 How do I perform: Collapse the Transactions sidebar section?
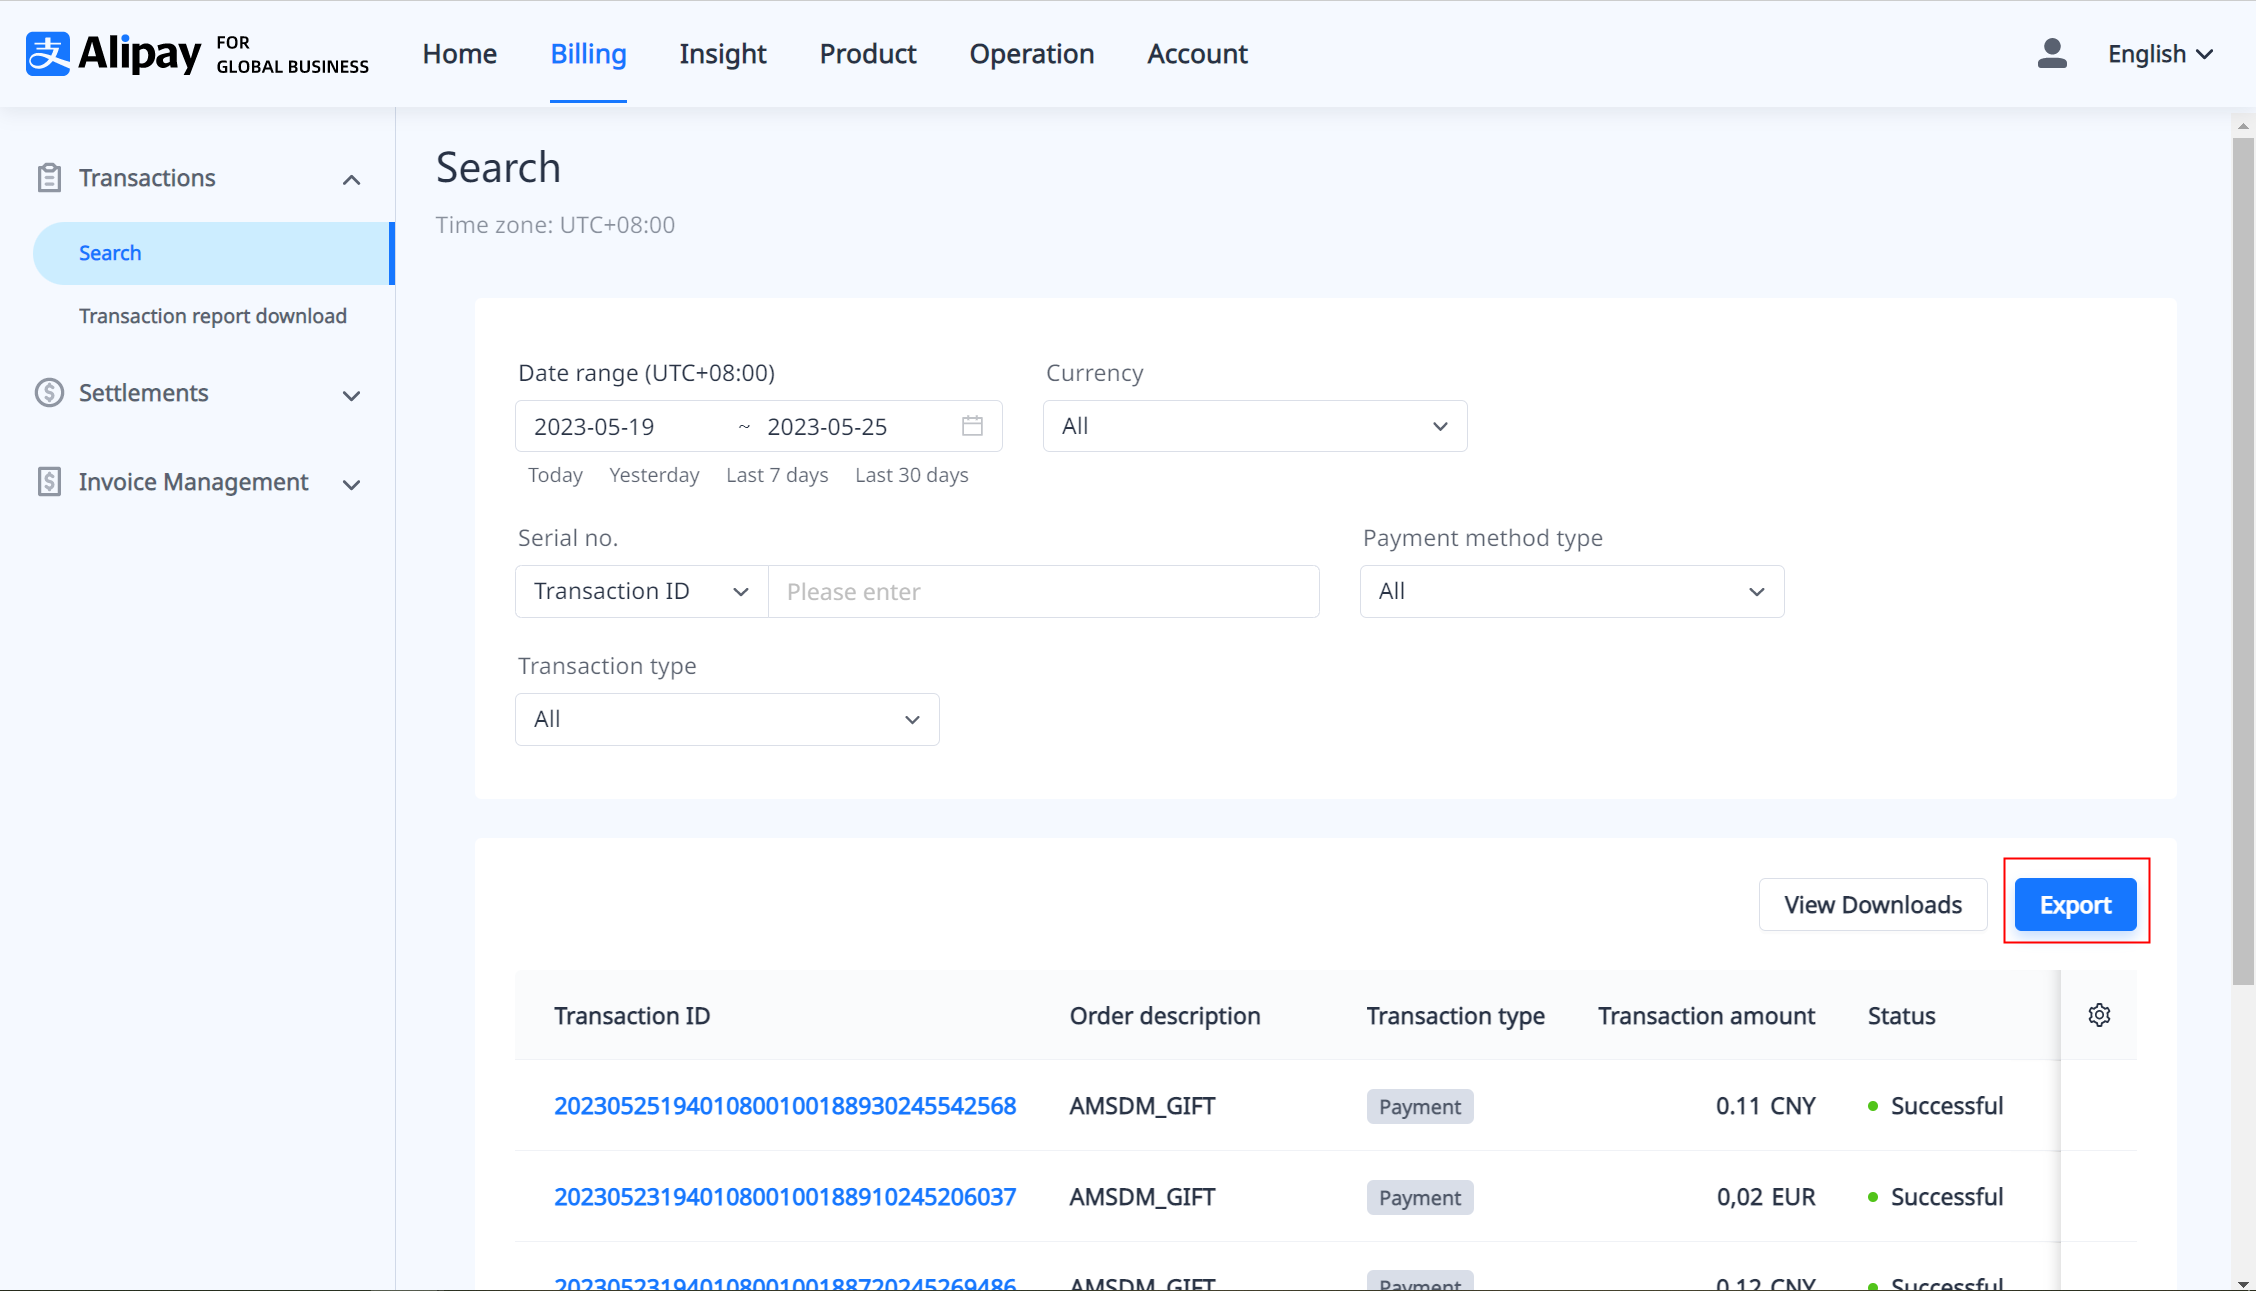(351, 180)
